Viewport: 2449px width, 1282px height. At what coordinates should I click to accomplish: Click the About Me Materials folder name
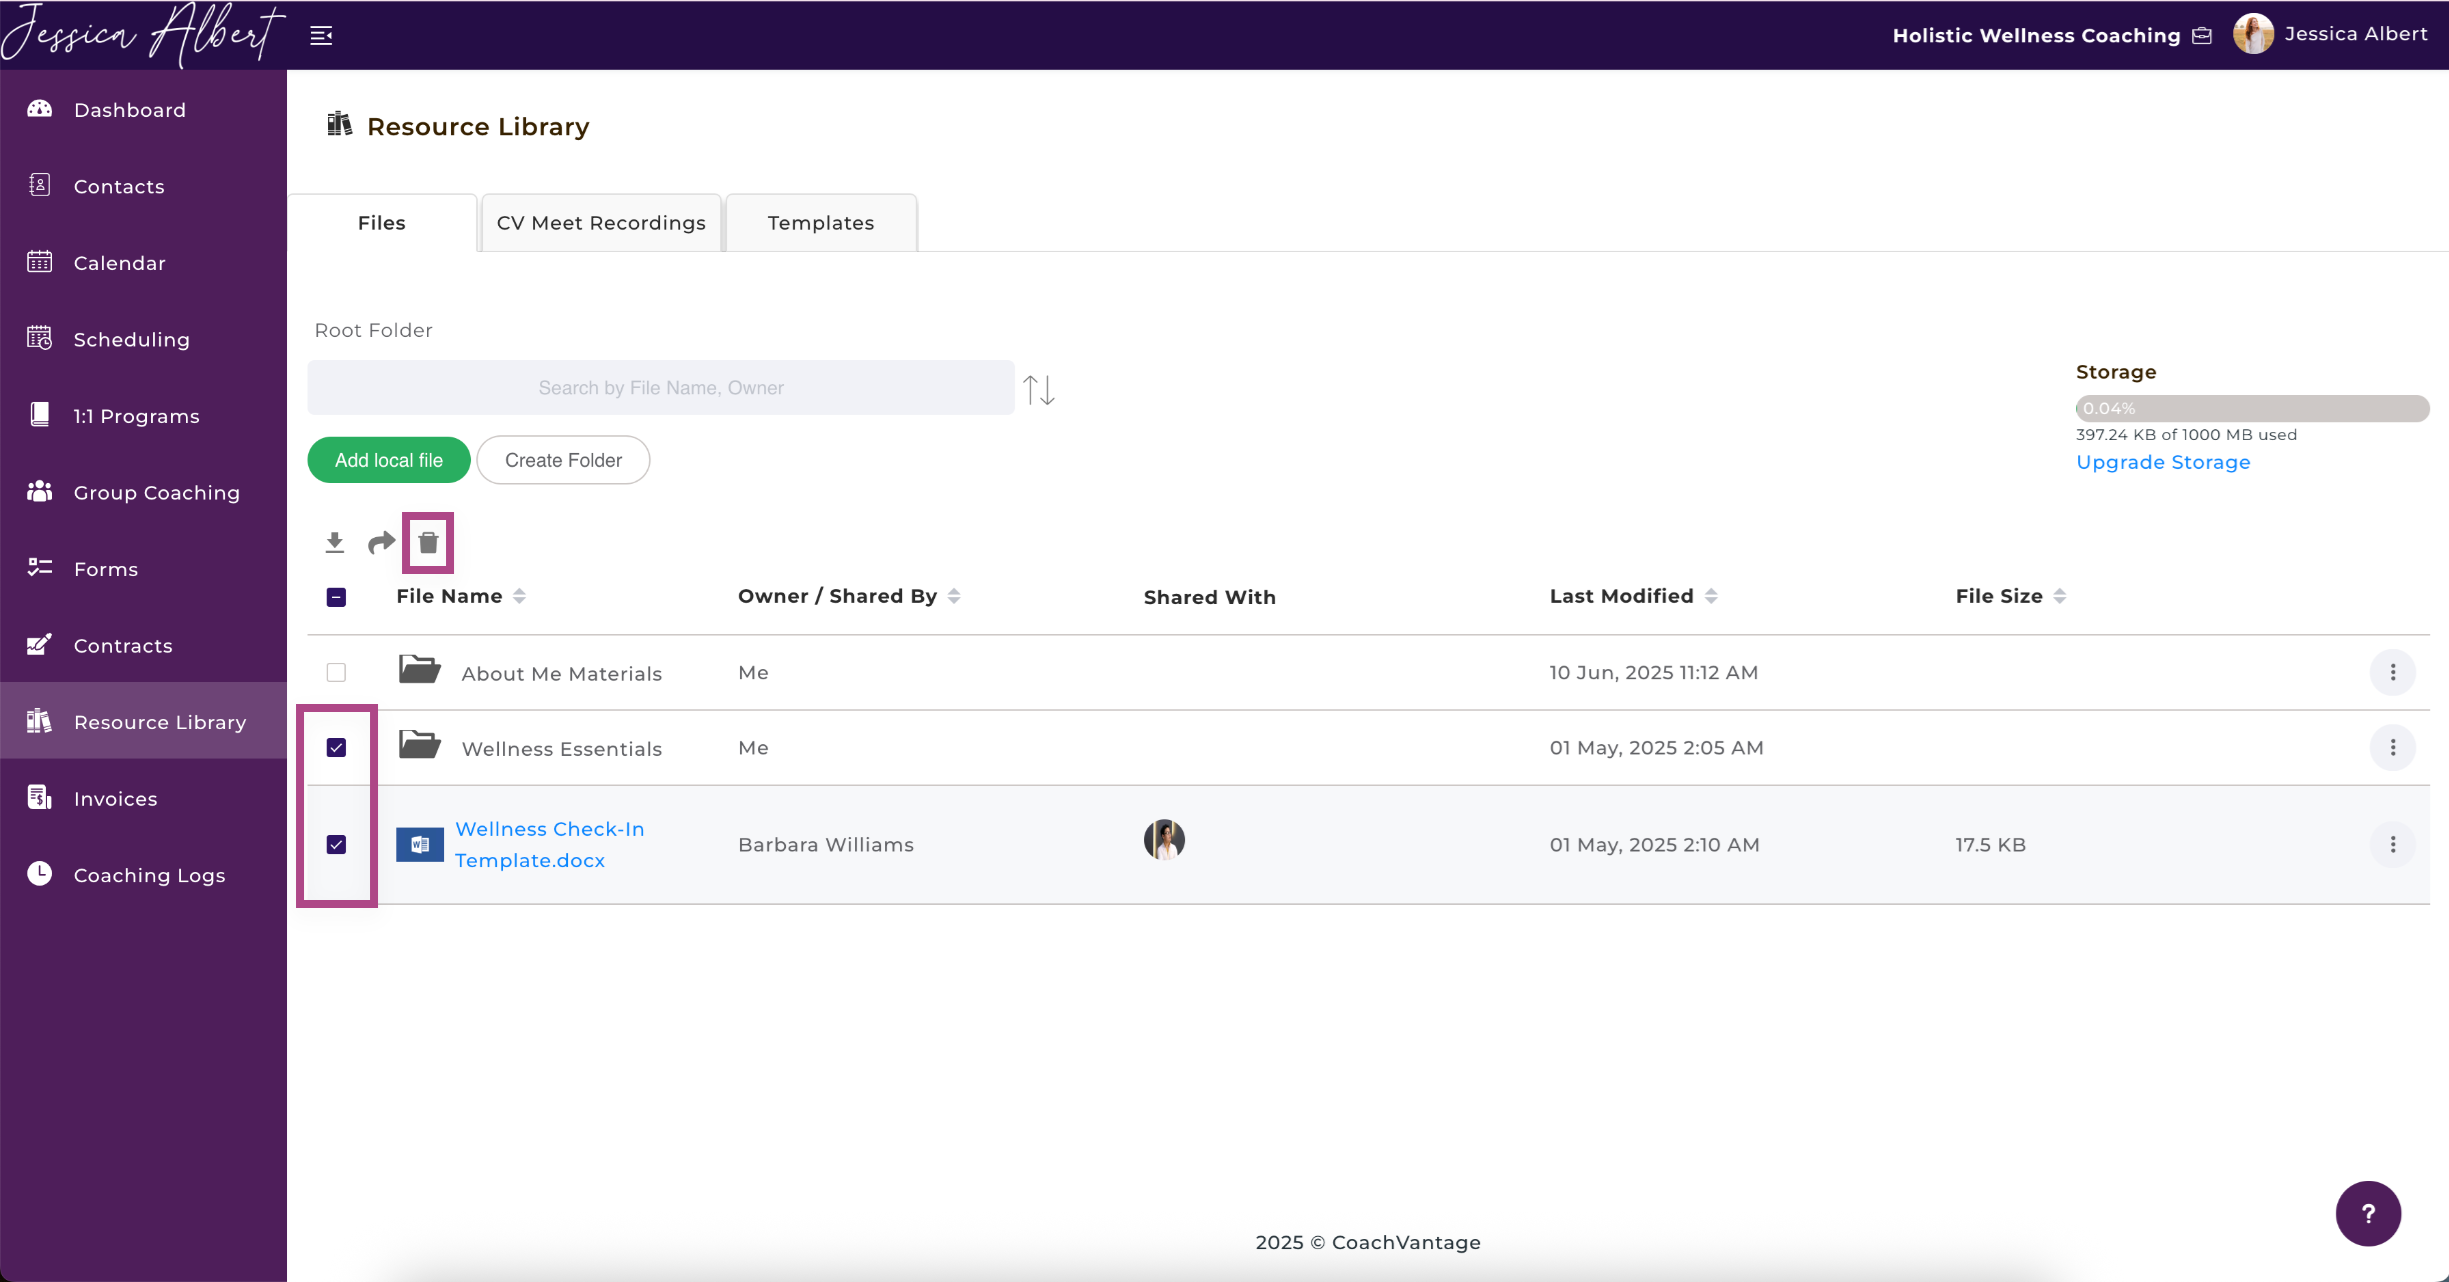click(x=562, y=674)
